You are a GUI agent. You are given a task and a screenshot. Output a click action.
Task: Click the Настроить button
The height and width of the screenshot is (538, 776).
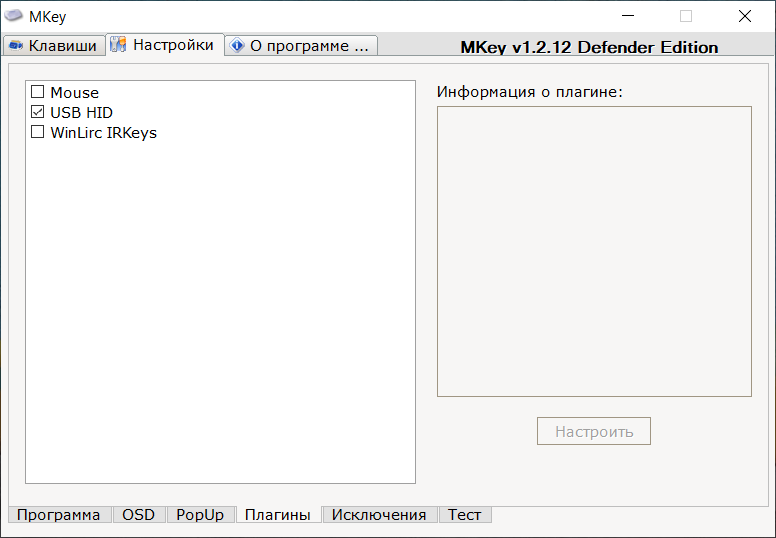[594, 431]
